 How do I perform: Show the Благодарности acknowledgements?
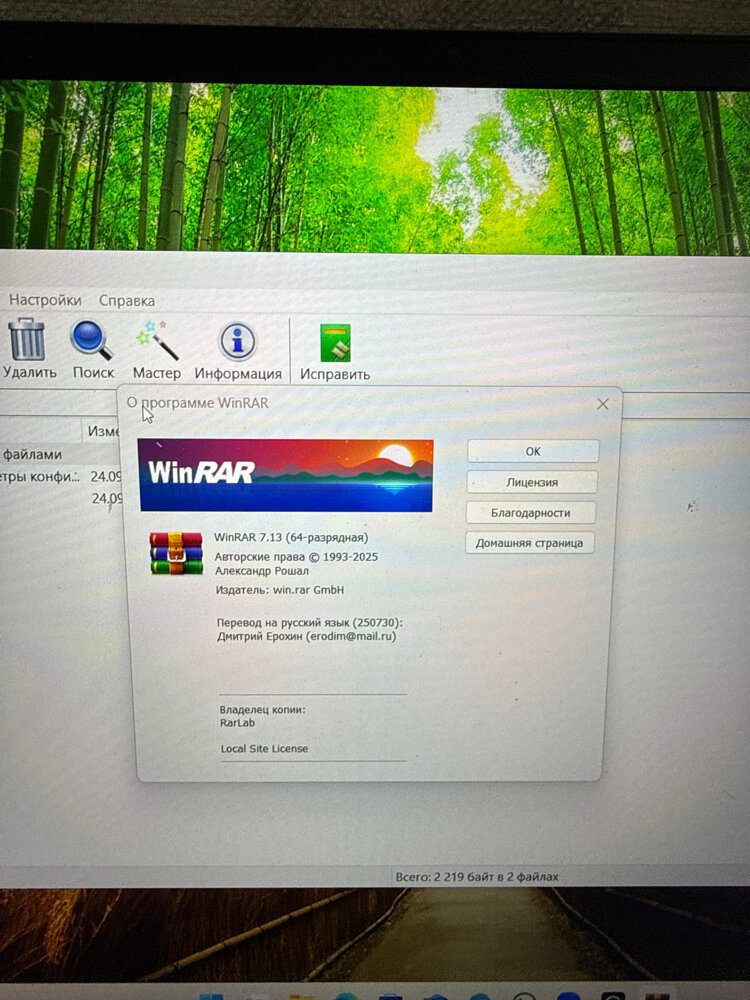click(x=531, y=513)
